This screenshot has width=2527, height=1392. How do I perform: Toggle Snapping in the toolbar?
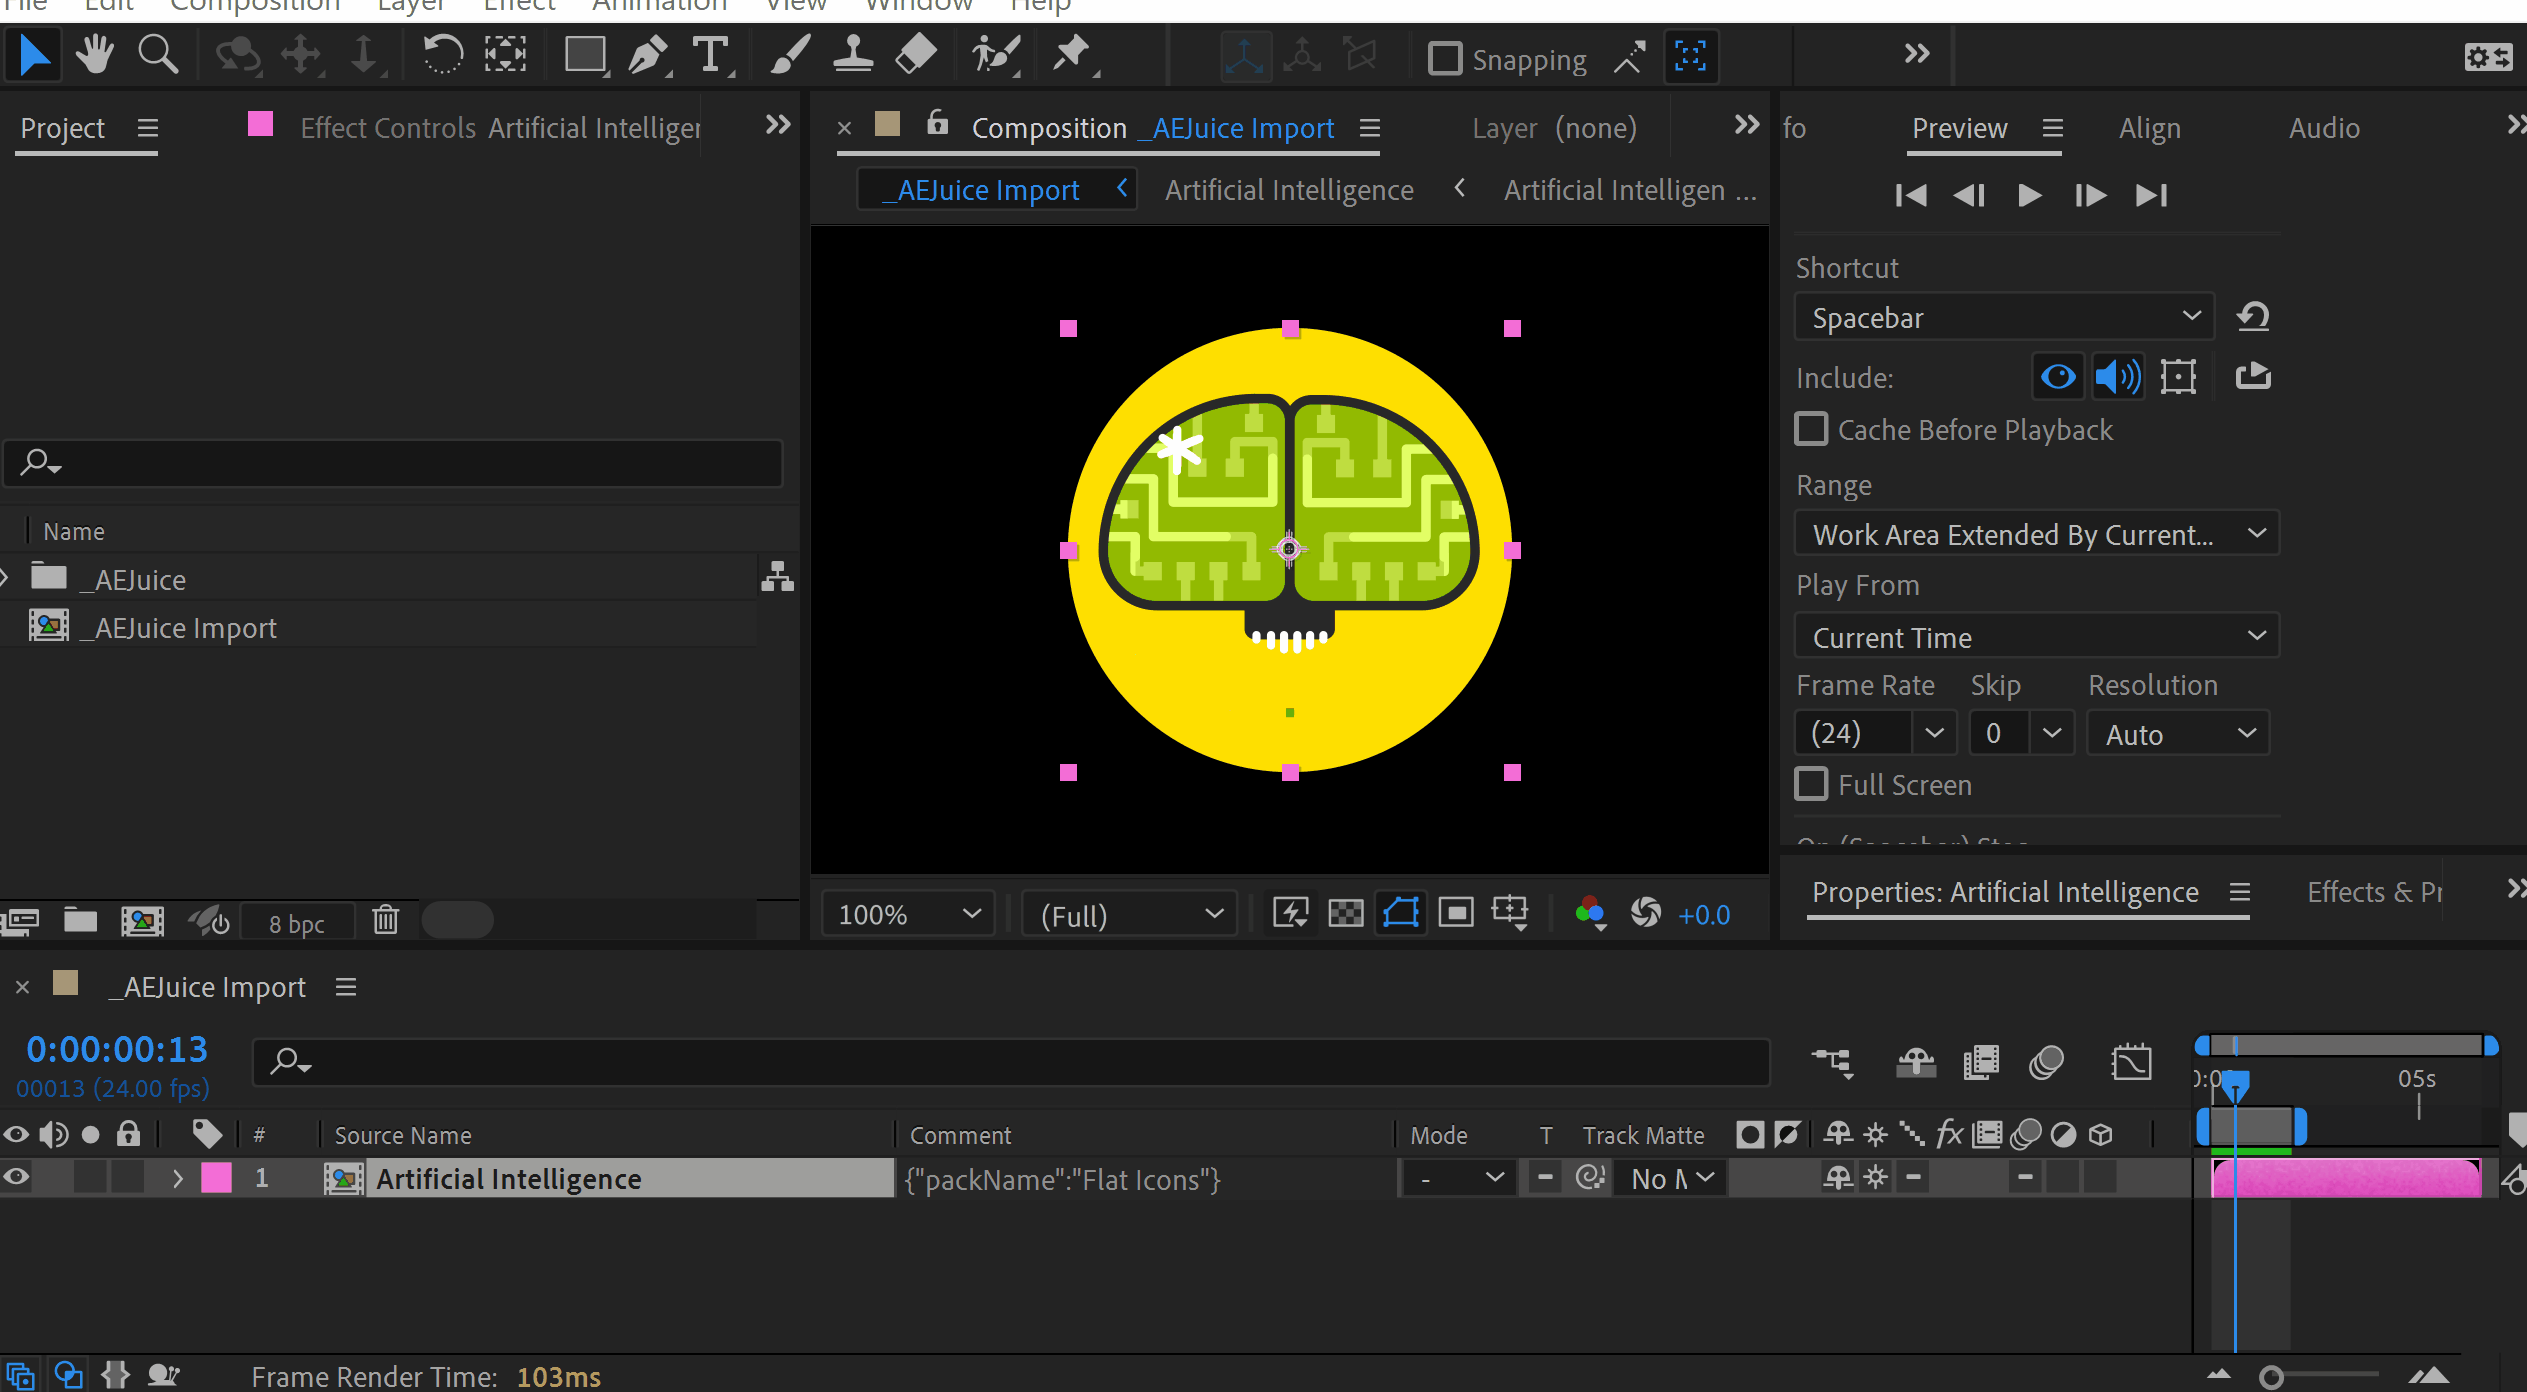point(1444,58)
